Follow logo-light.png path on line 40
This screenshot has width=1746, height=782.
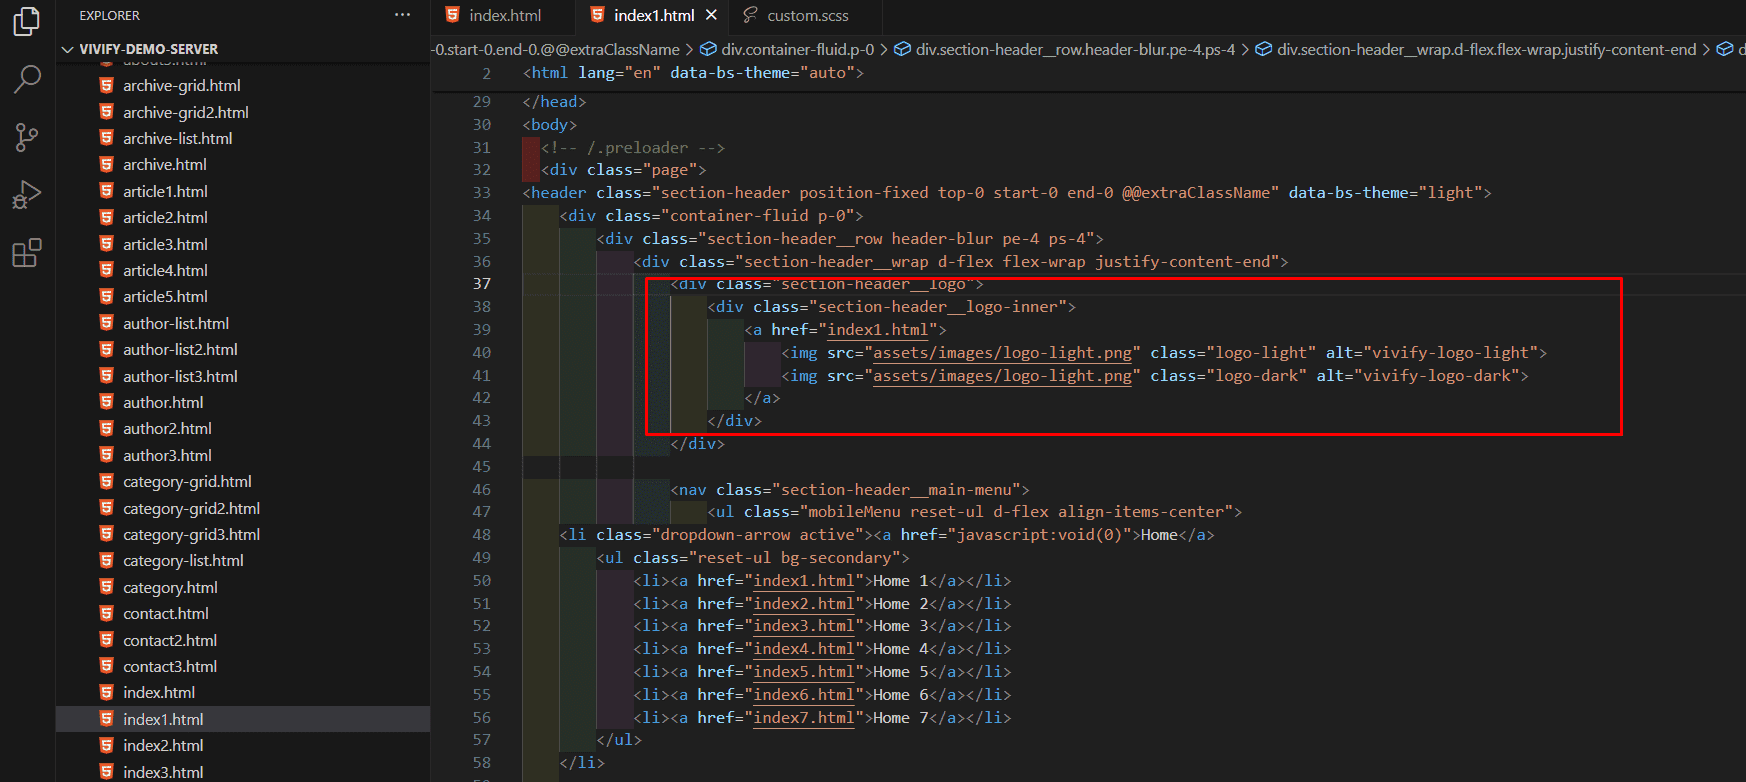[1002, 353]
